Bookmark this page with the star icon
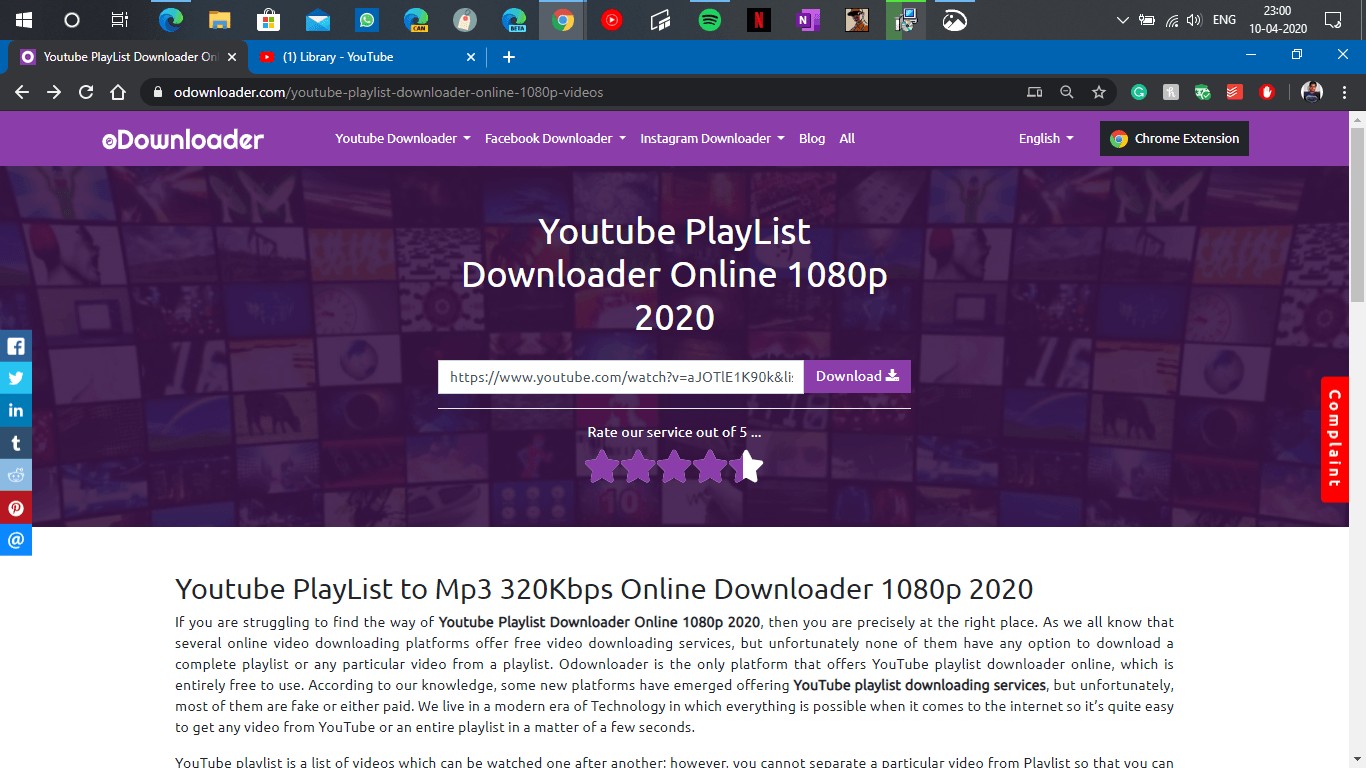 [1099, 92]
